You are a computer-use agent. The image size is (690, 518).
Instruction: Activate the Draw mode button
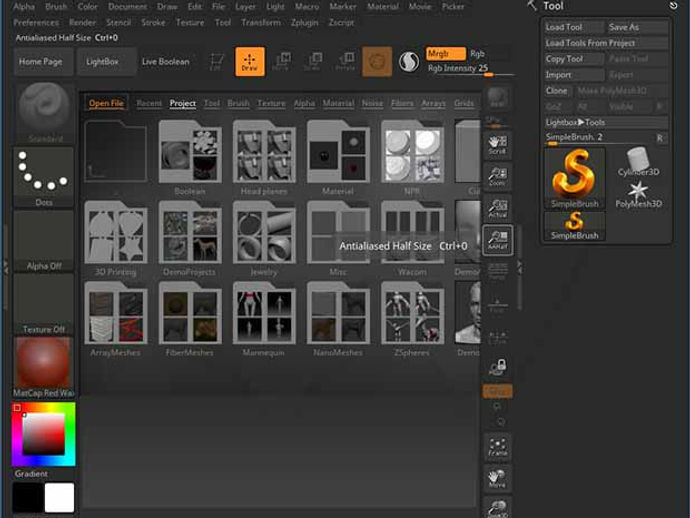pos(250,62)
